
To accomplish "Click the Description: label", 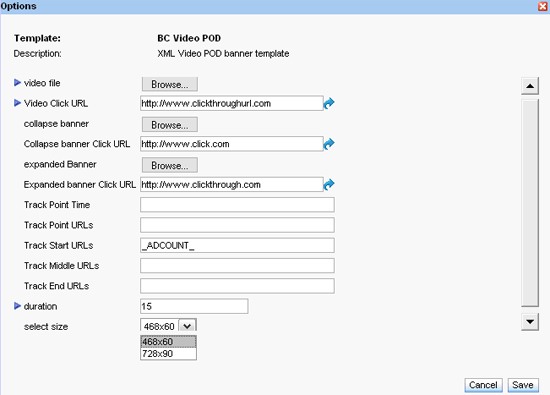I will [37, 54].
